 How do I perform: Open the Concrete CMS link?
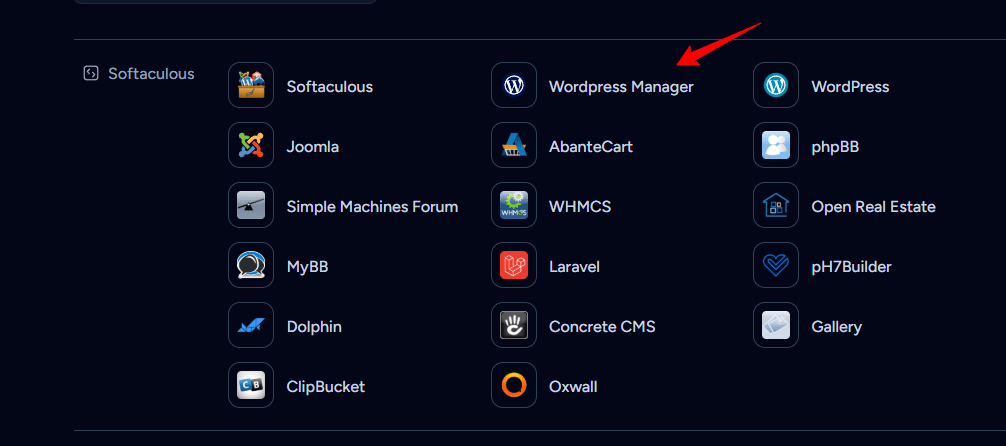602,327
